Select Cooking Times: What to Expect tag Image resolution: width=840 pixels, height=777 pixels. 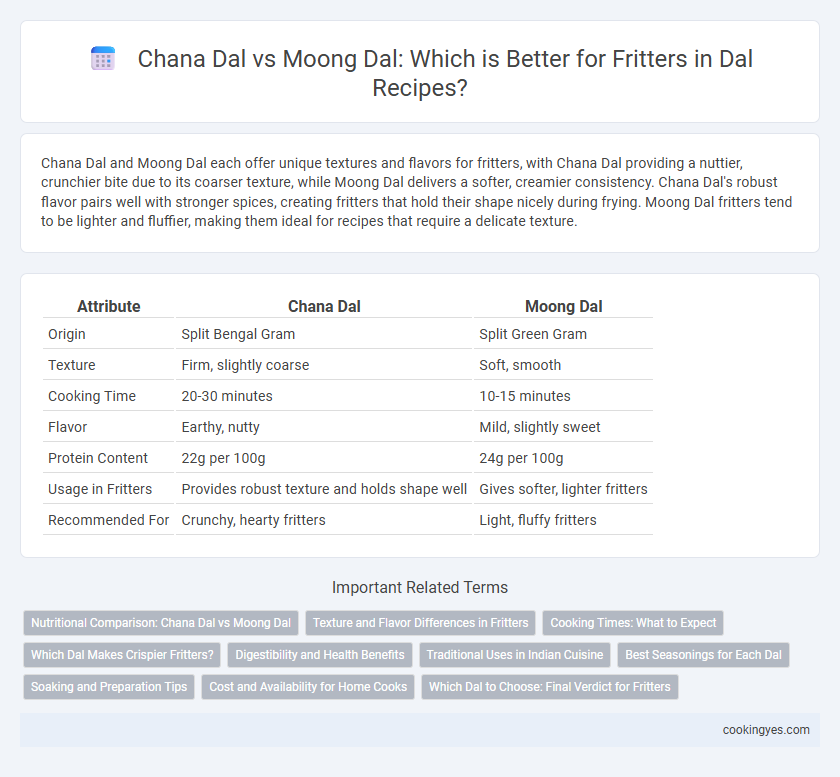click(x=633, y=623)
